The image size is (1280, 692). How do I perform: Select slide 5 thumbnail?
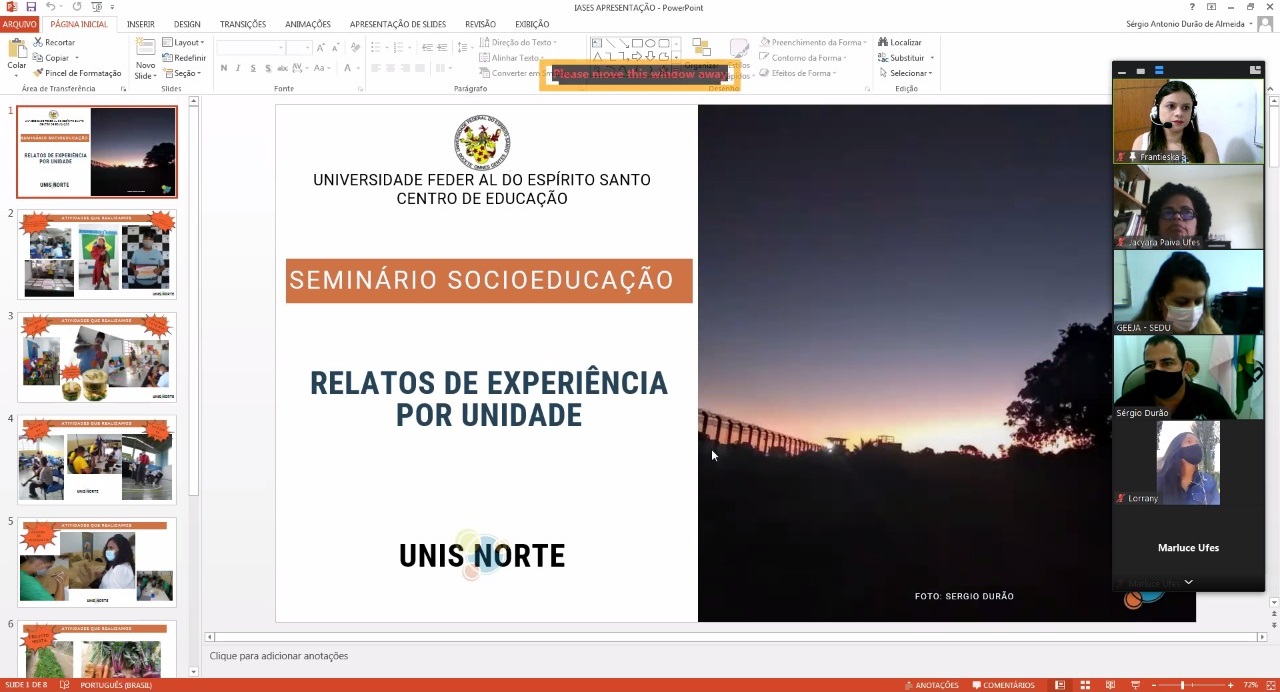pyautogui.click(x=97, y=562)
